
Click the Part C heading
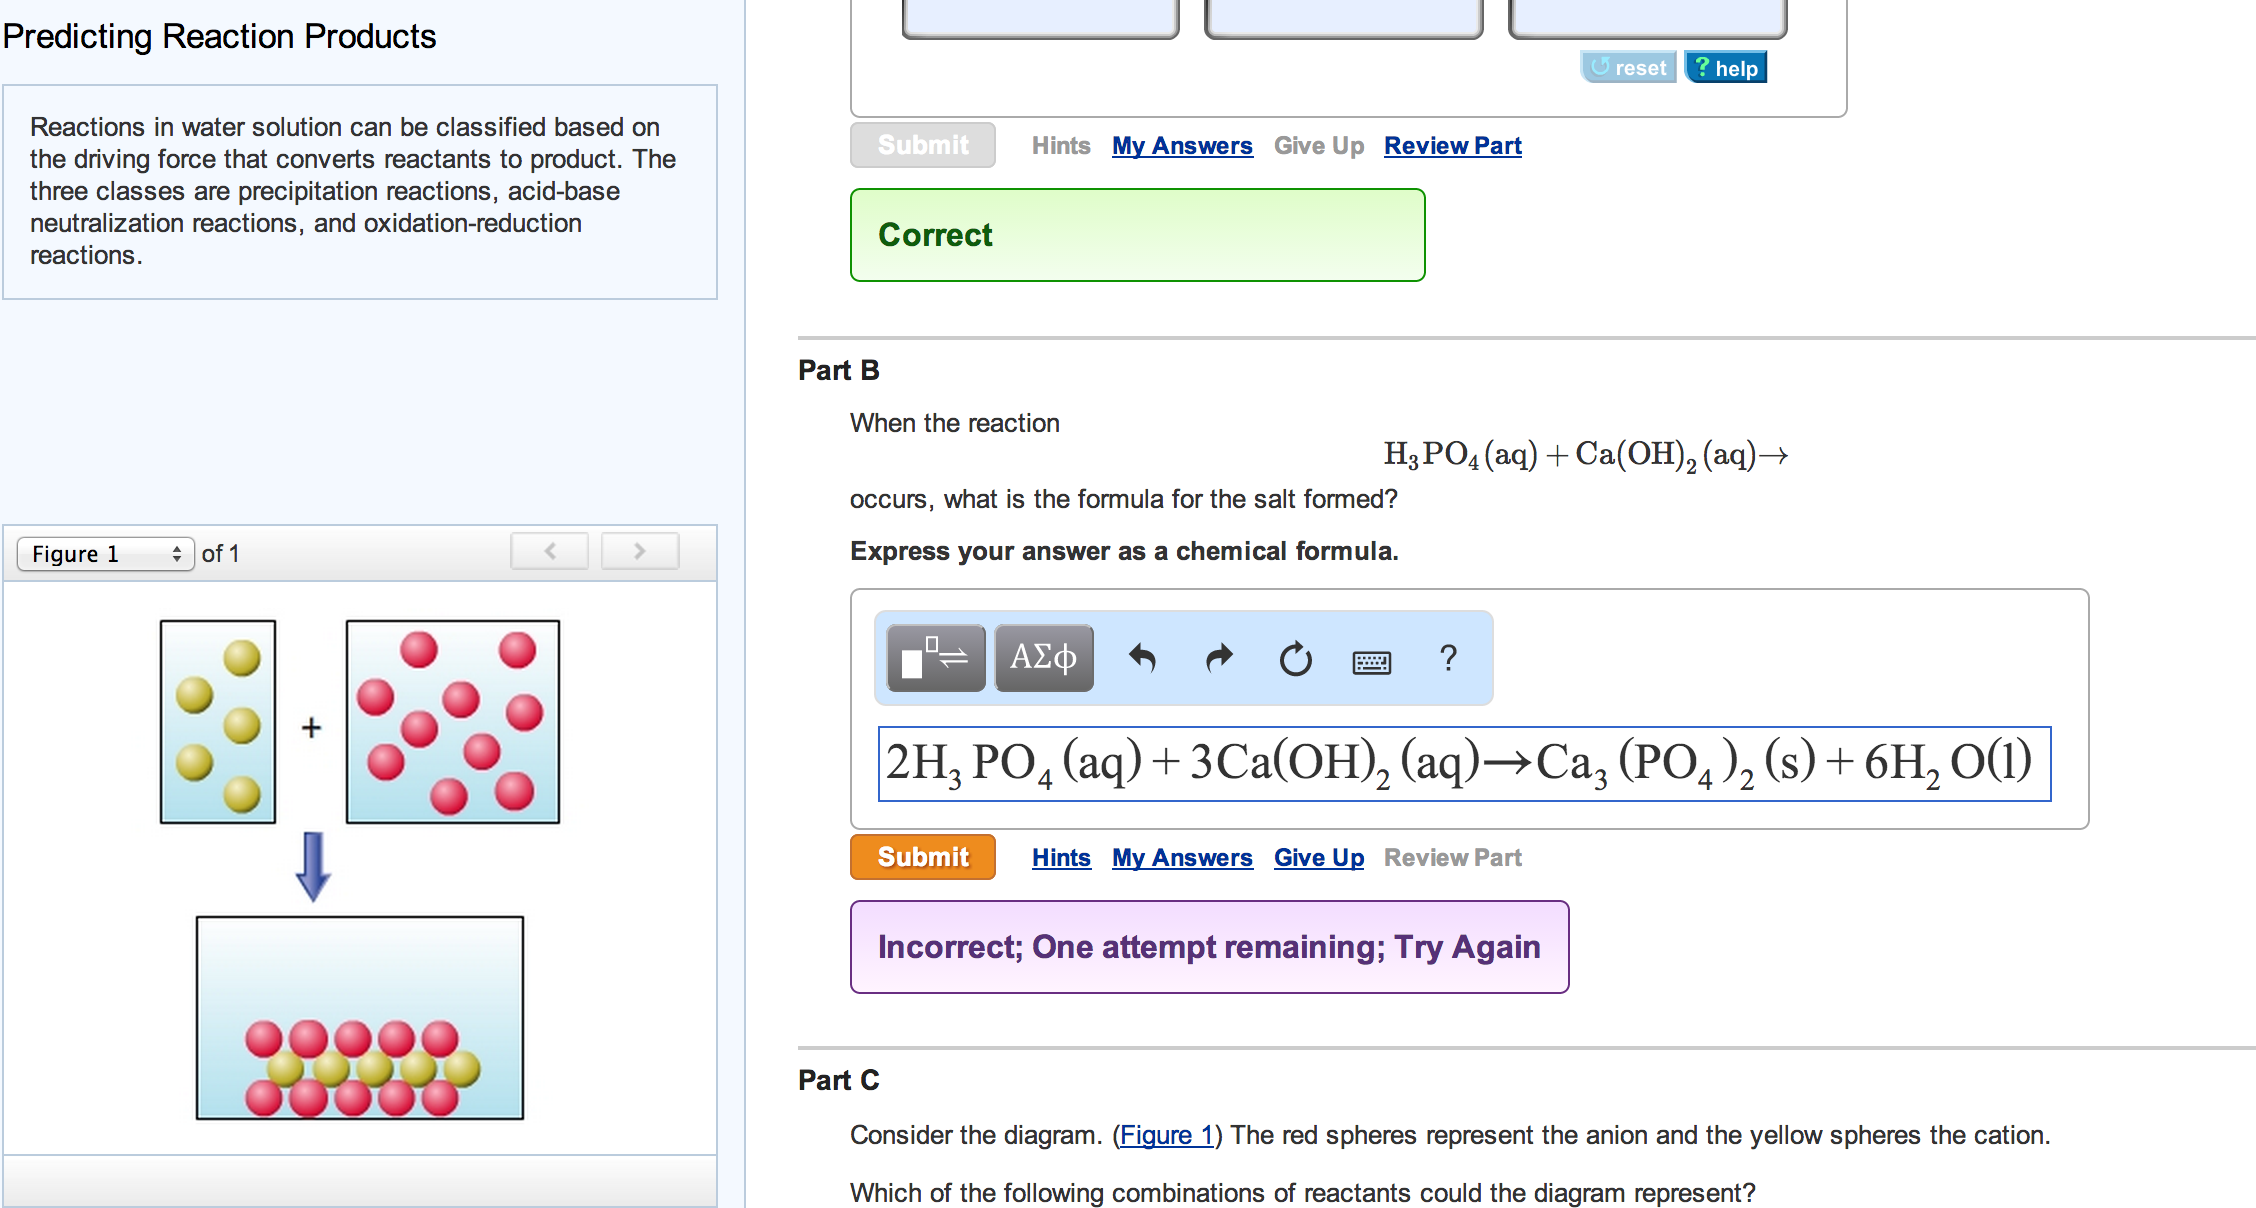[x=838, y=1080]
